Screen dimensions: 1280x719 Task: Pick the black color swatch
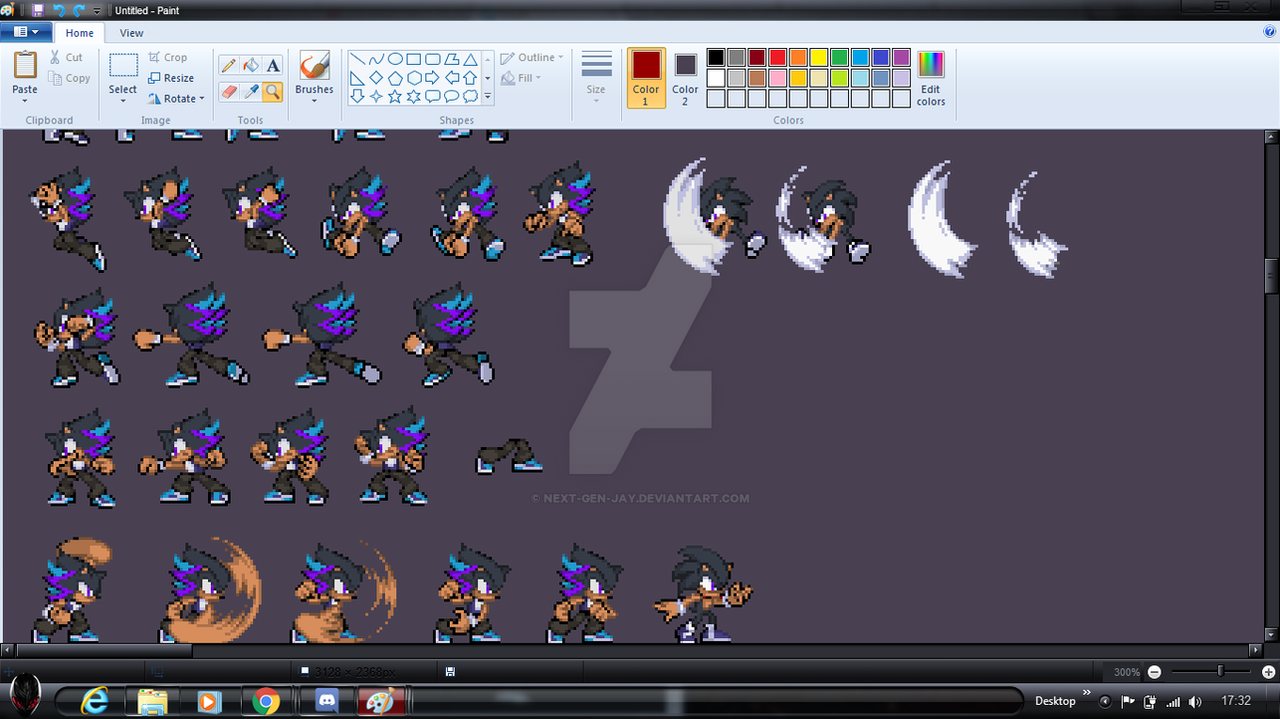[716, 58]
